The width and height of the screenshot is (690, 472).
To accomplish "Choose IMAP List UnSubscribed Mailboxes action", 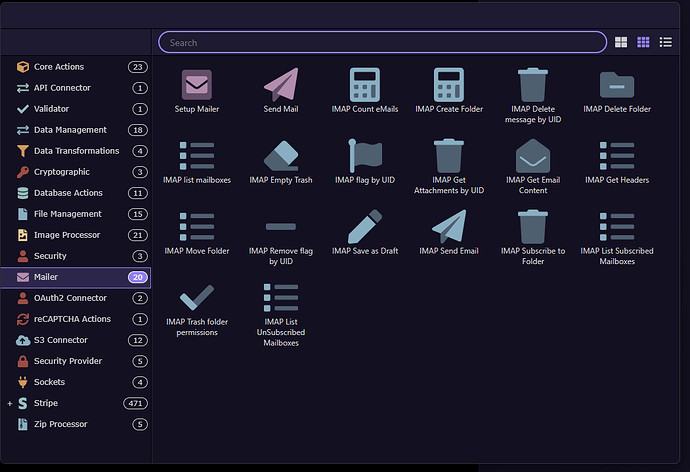I will tap(281, 315).
